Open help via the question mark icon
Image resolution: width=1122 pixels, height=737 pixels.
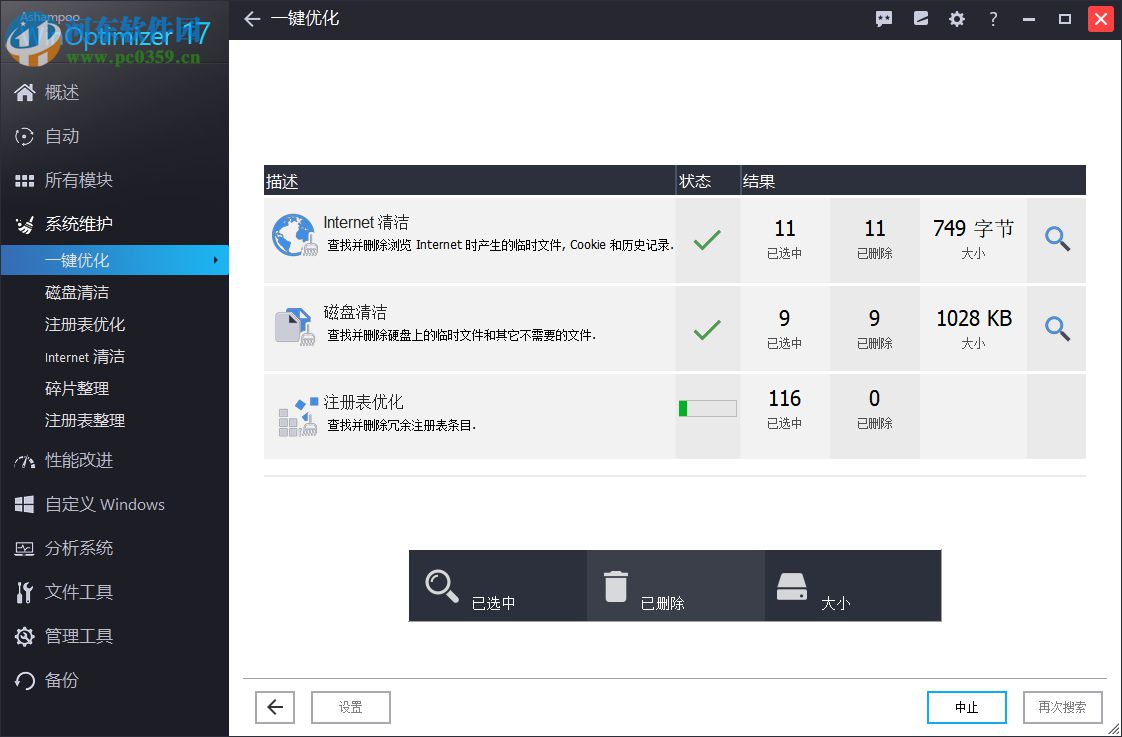click(992, 18)
